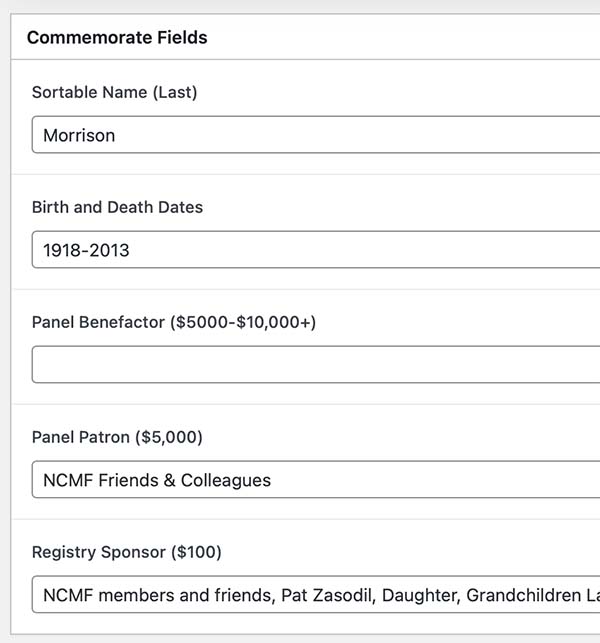The width and height of the screenshot is (600, 643).
Task: Click the Registry Sponsor ($100) label
Action: (x=127, y=553)
